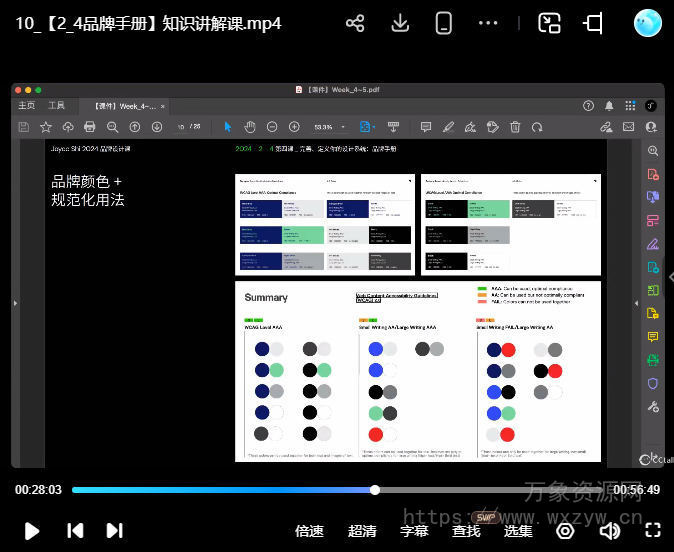Toggle the 字幕 subtitles option
This screenshot has height=552, width=674.
(414, 531)
